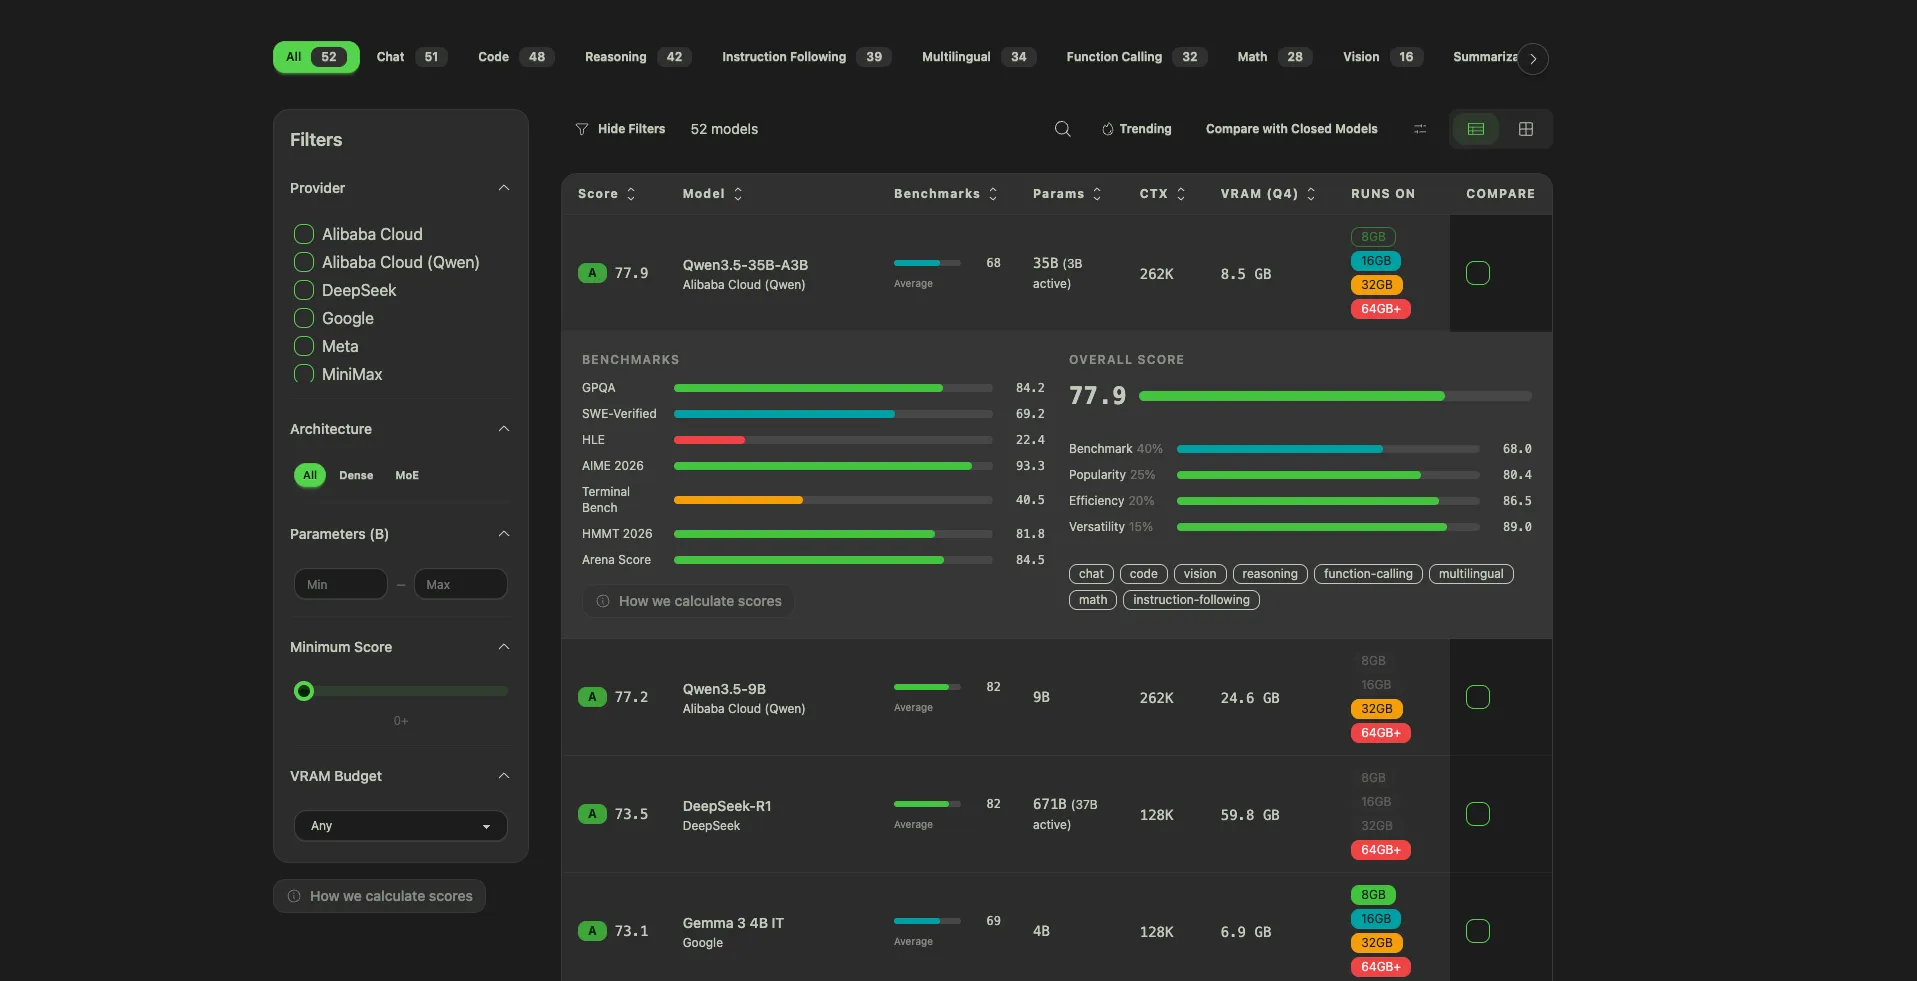
Task: Select the MoE architecture filter
Action: (406, 475)
